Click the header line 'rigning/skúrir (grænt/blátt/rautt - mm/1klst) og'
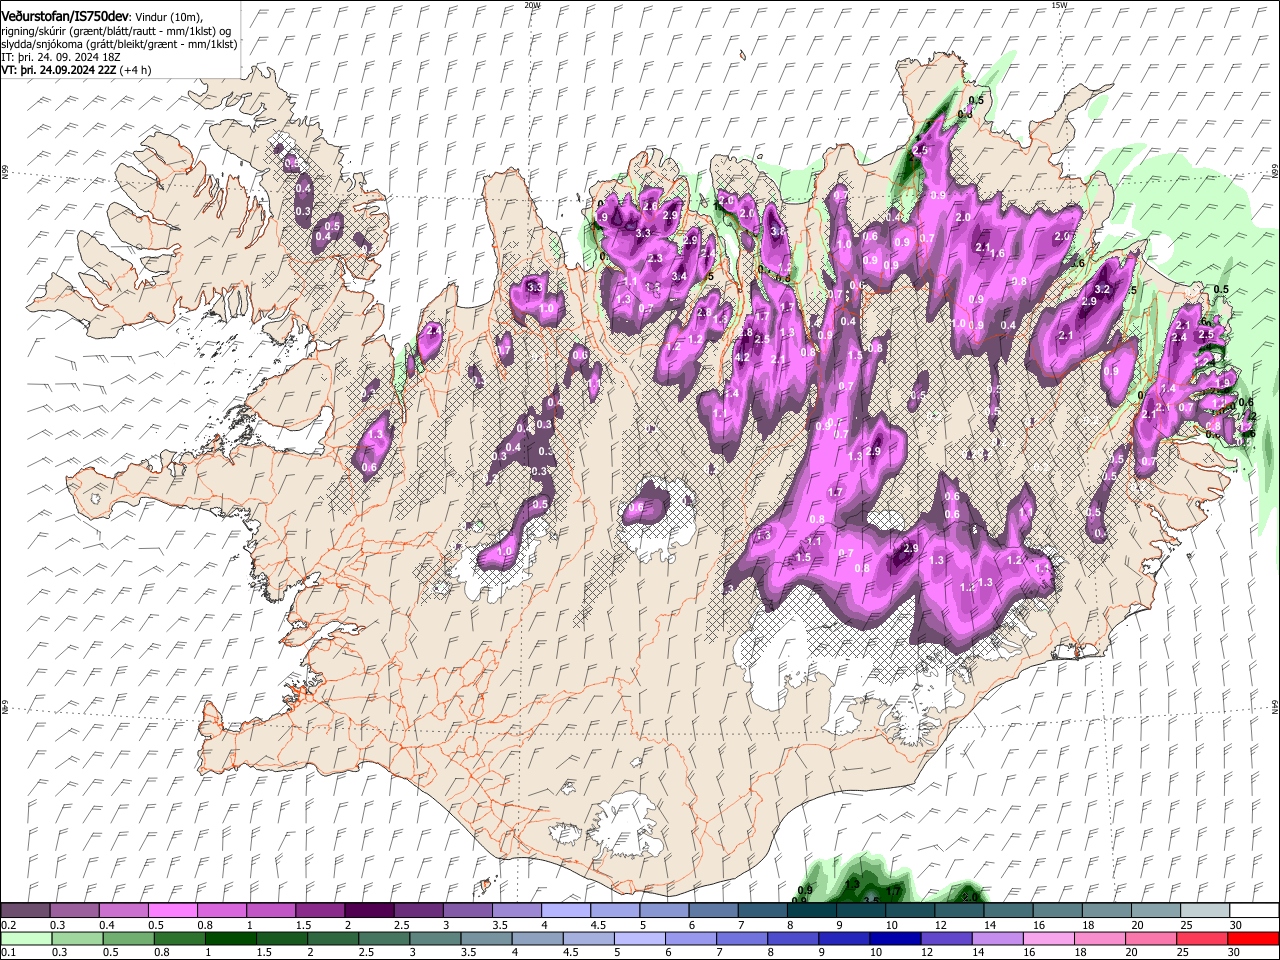 [116, 31]
